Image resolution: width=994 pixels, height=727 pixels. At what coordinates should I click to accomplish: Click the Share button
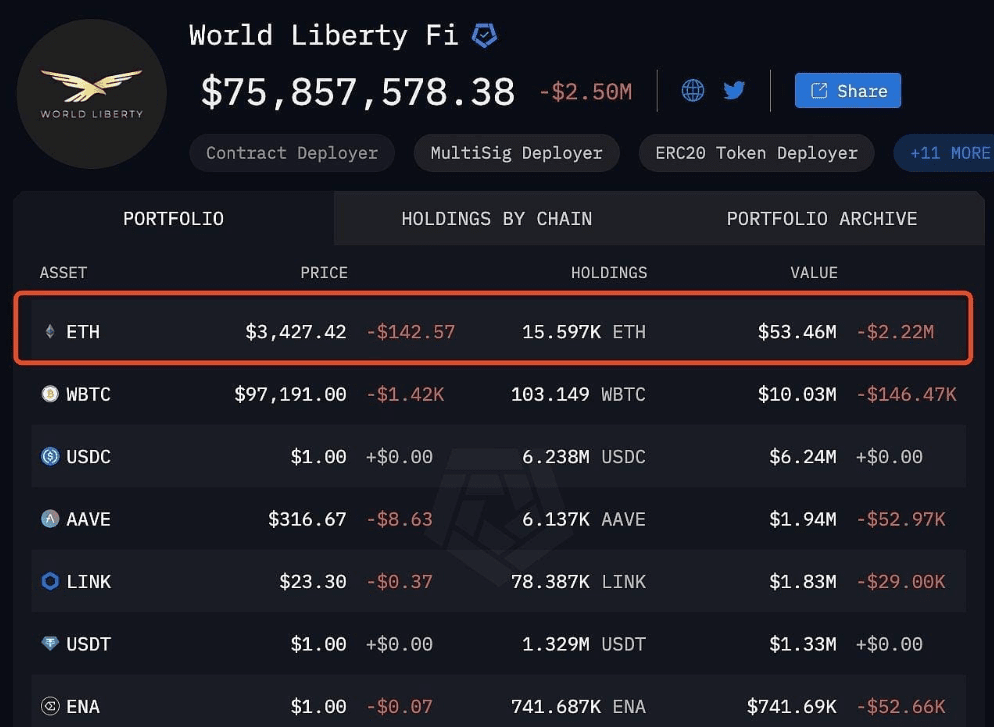point(848,91)
